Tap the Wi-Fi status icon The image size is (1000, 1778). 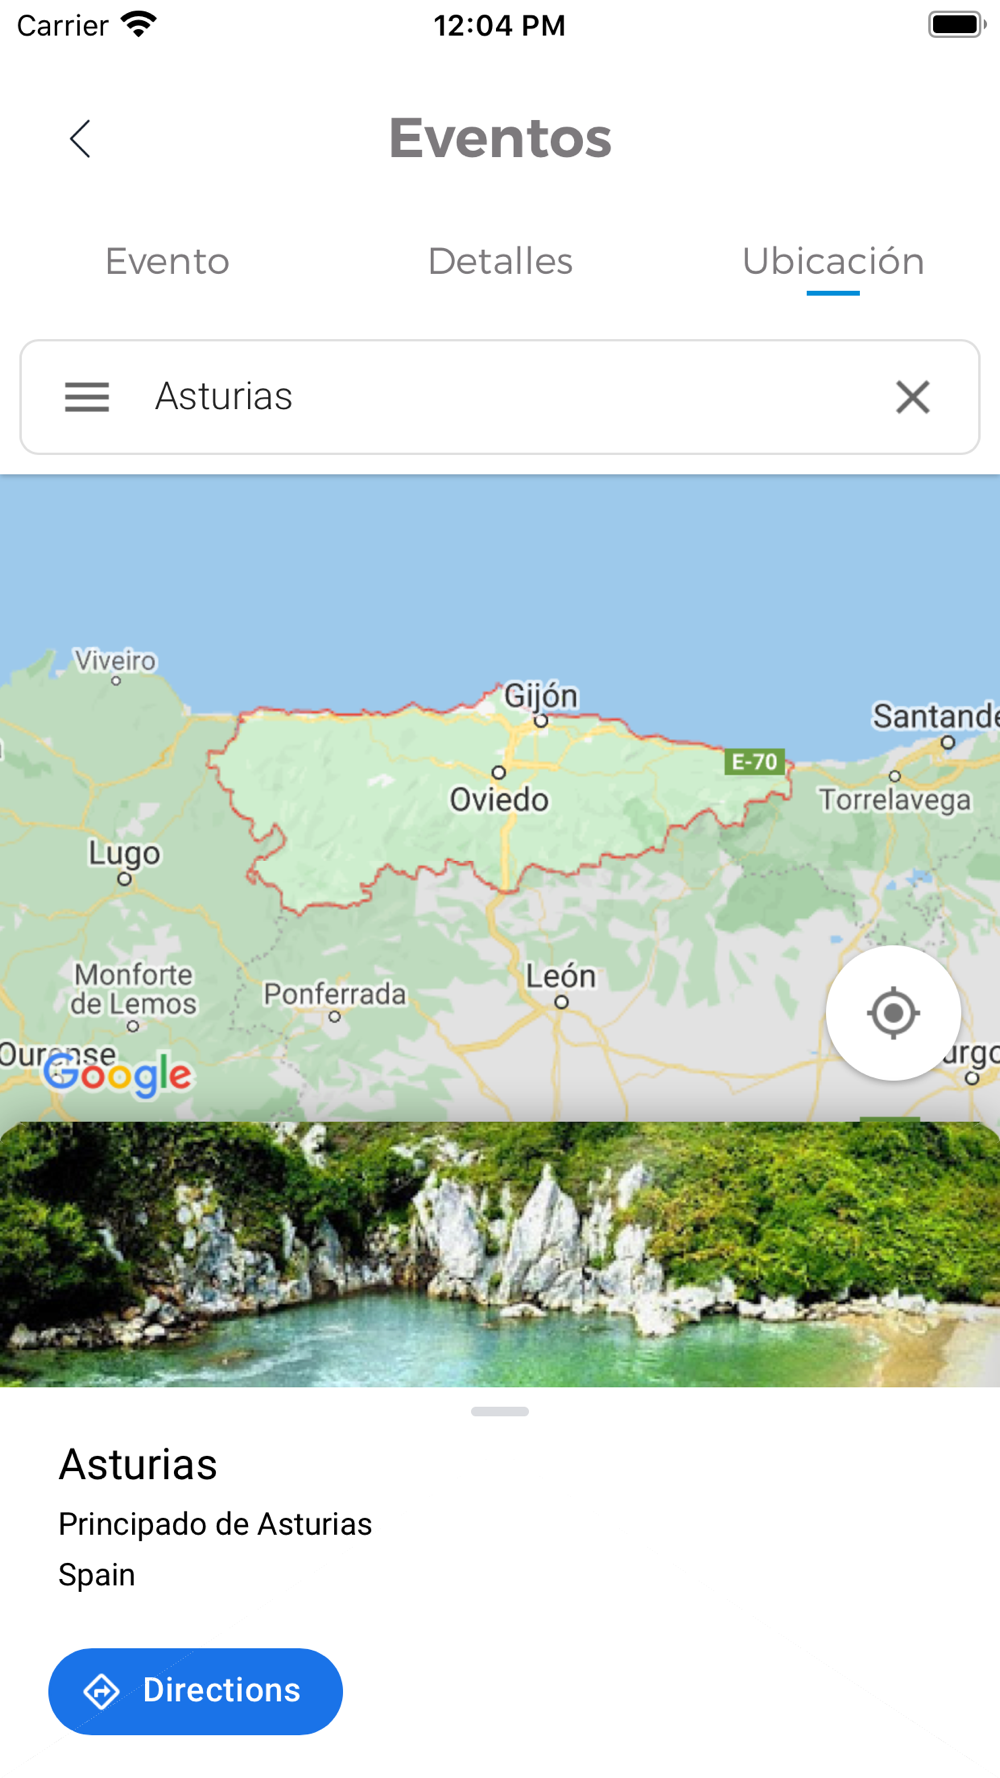tap(139, 24)
